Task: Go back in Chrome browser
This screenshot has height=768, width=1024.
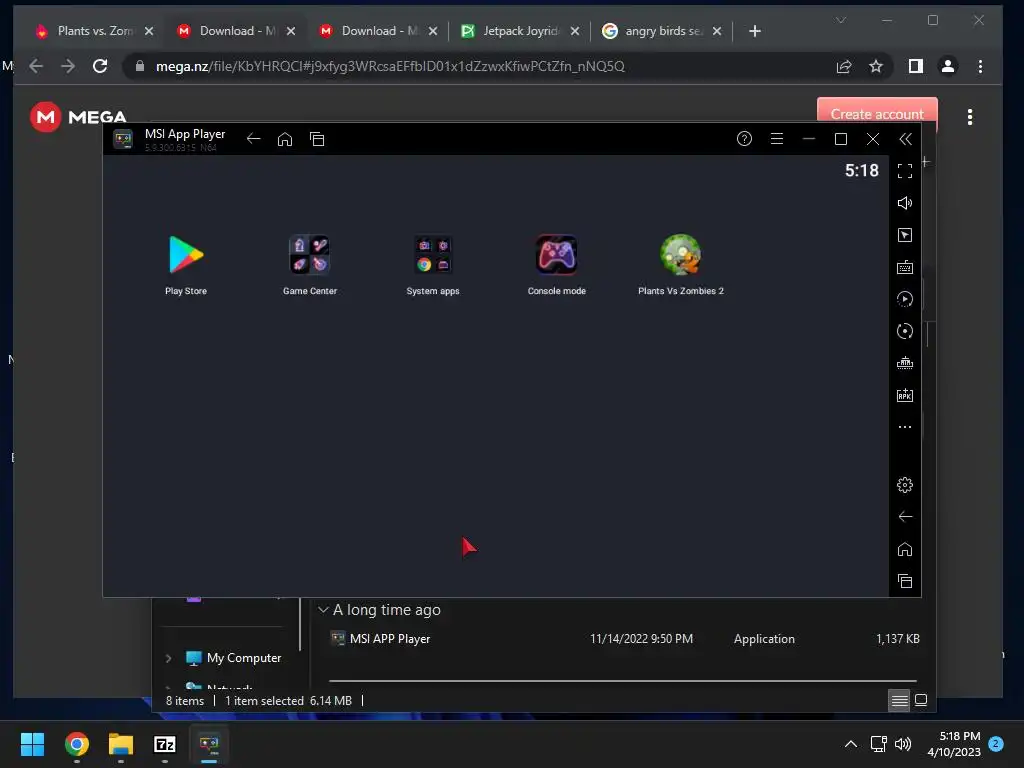Action: click(36, 66)
